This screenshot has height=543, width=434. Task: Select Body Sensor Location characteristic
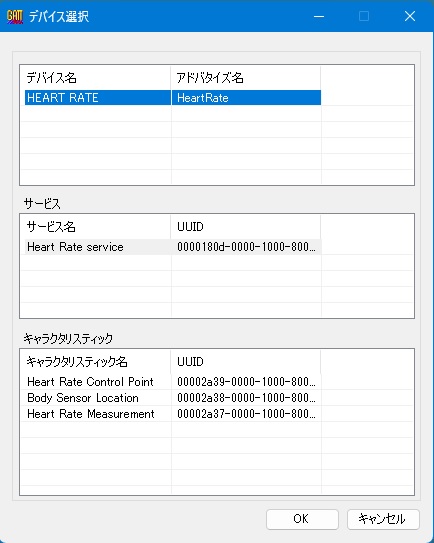click(x=83, y=398)
